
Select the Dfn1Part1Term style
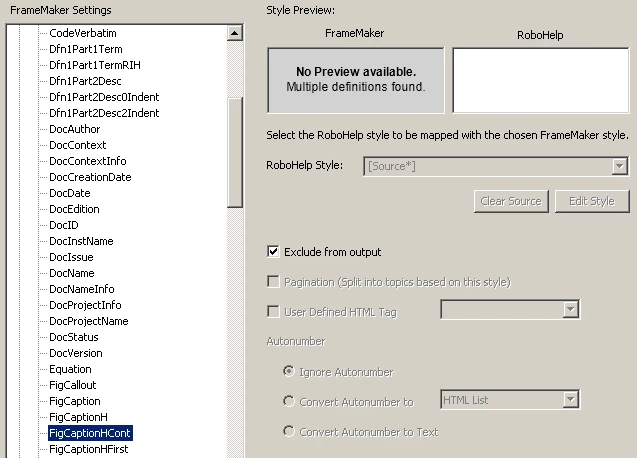coord(86,49)
